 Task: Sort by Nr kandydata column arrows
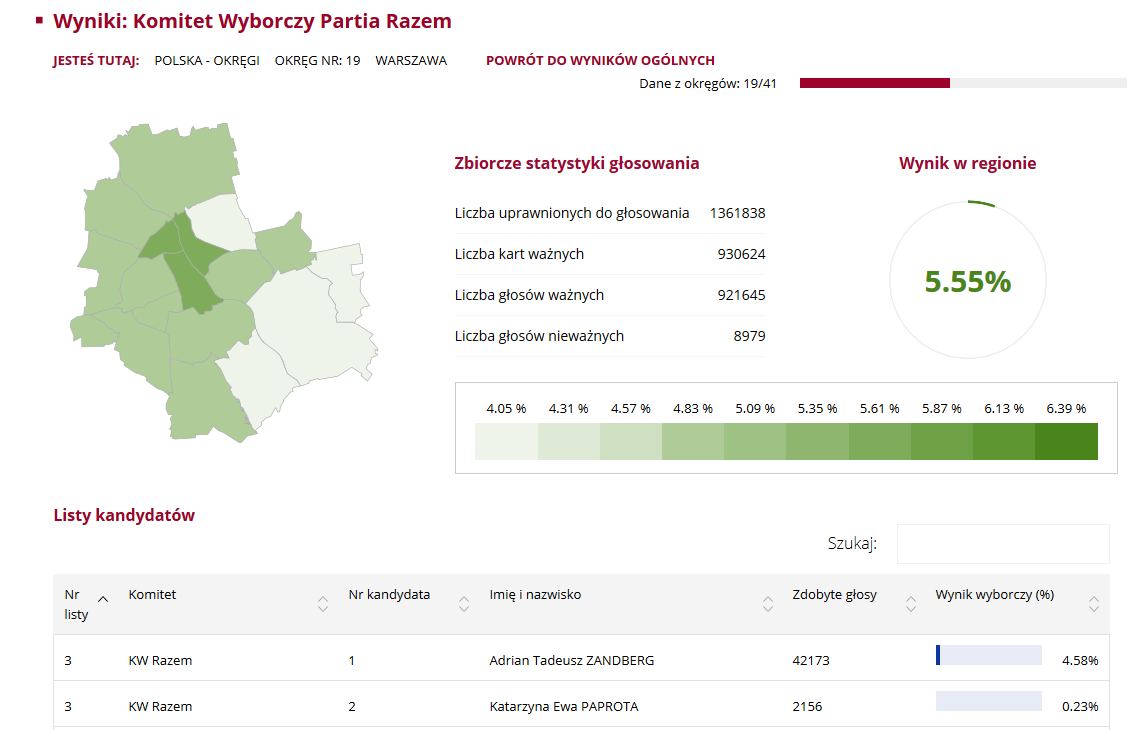click(464, 604)
